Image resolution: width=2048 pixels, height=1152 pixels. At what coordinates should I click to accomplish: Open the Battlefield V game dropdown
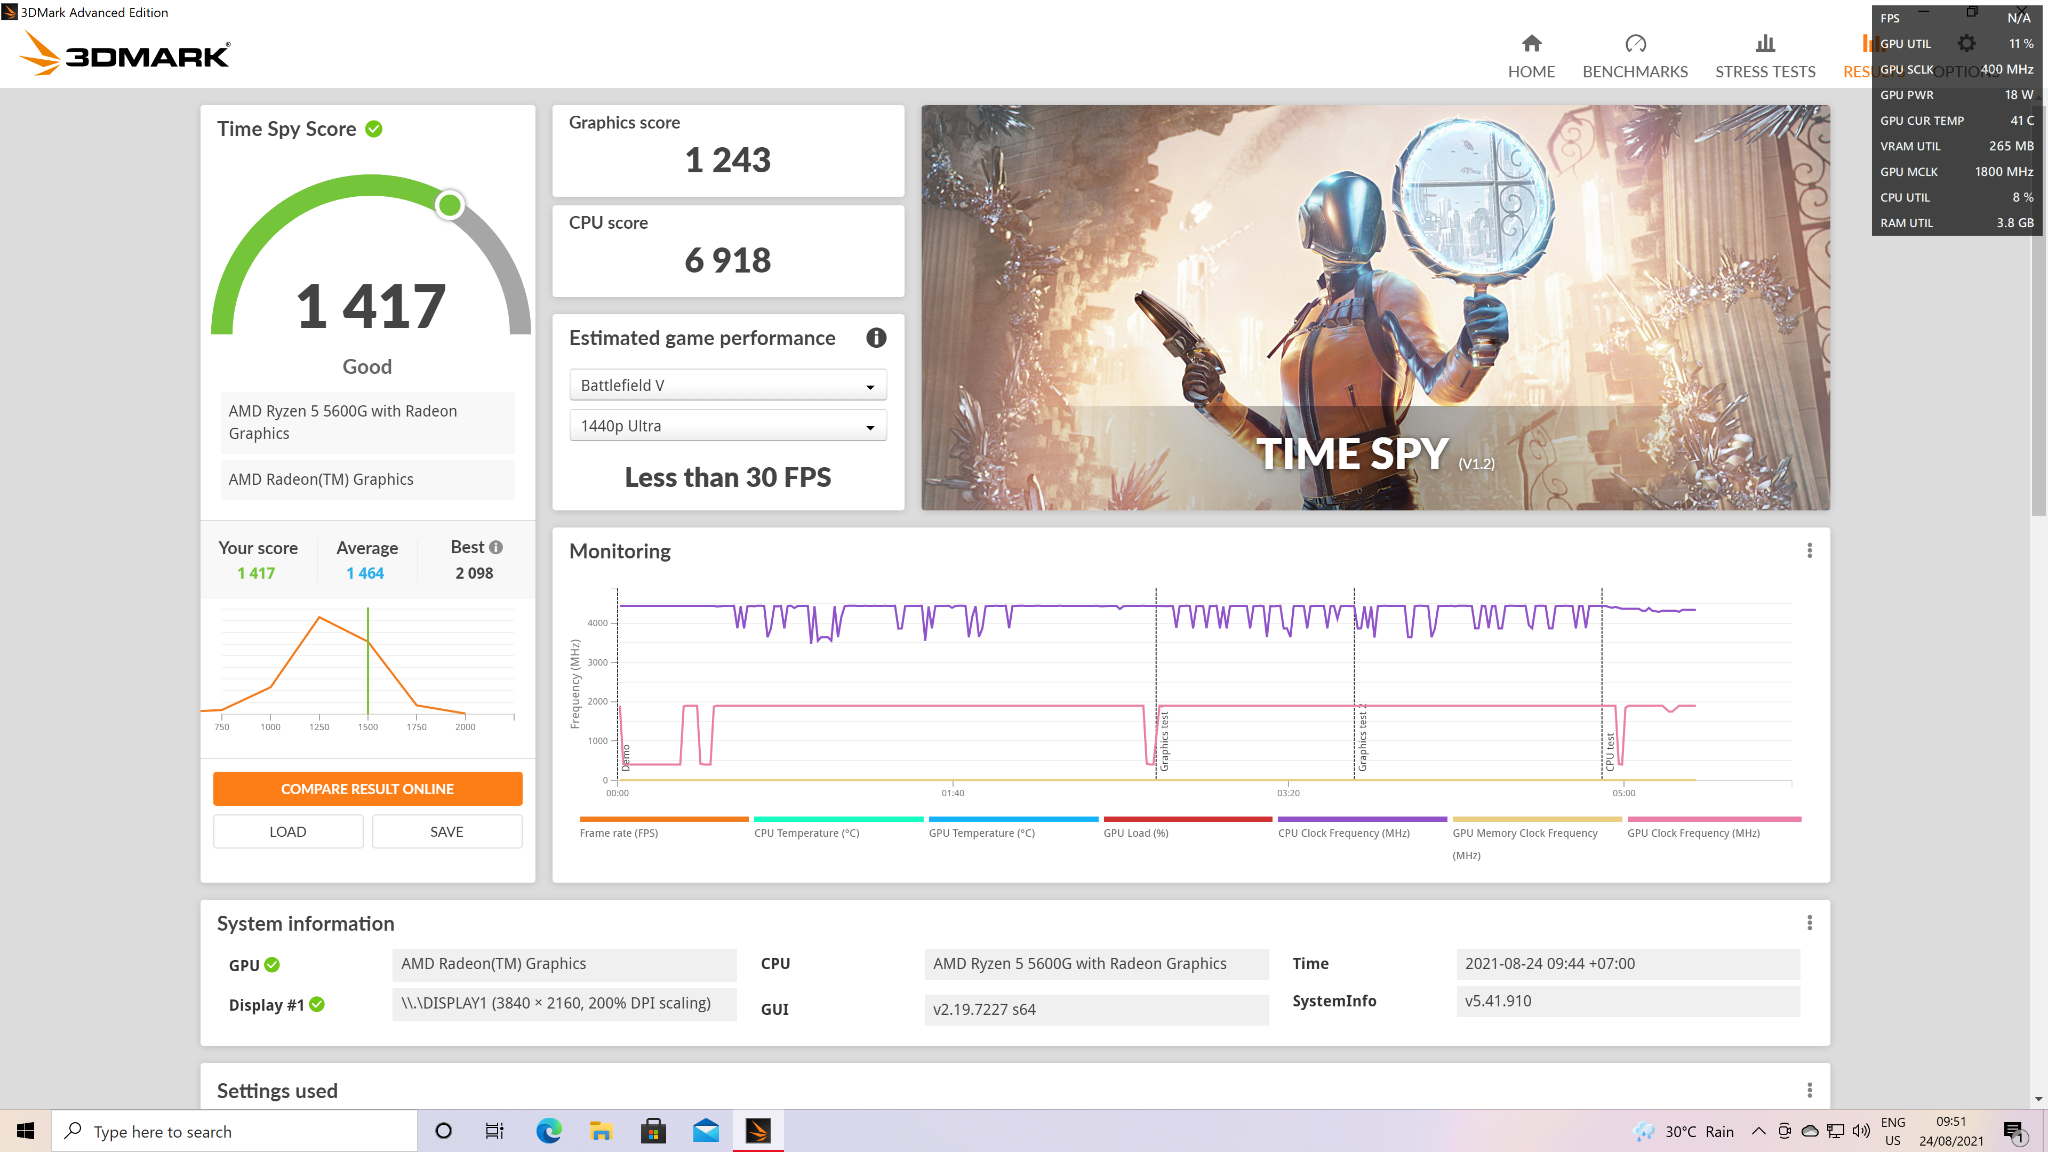727,384
